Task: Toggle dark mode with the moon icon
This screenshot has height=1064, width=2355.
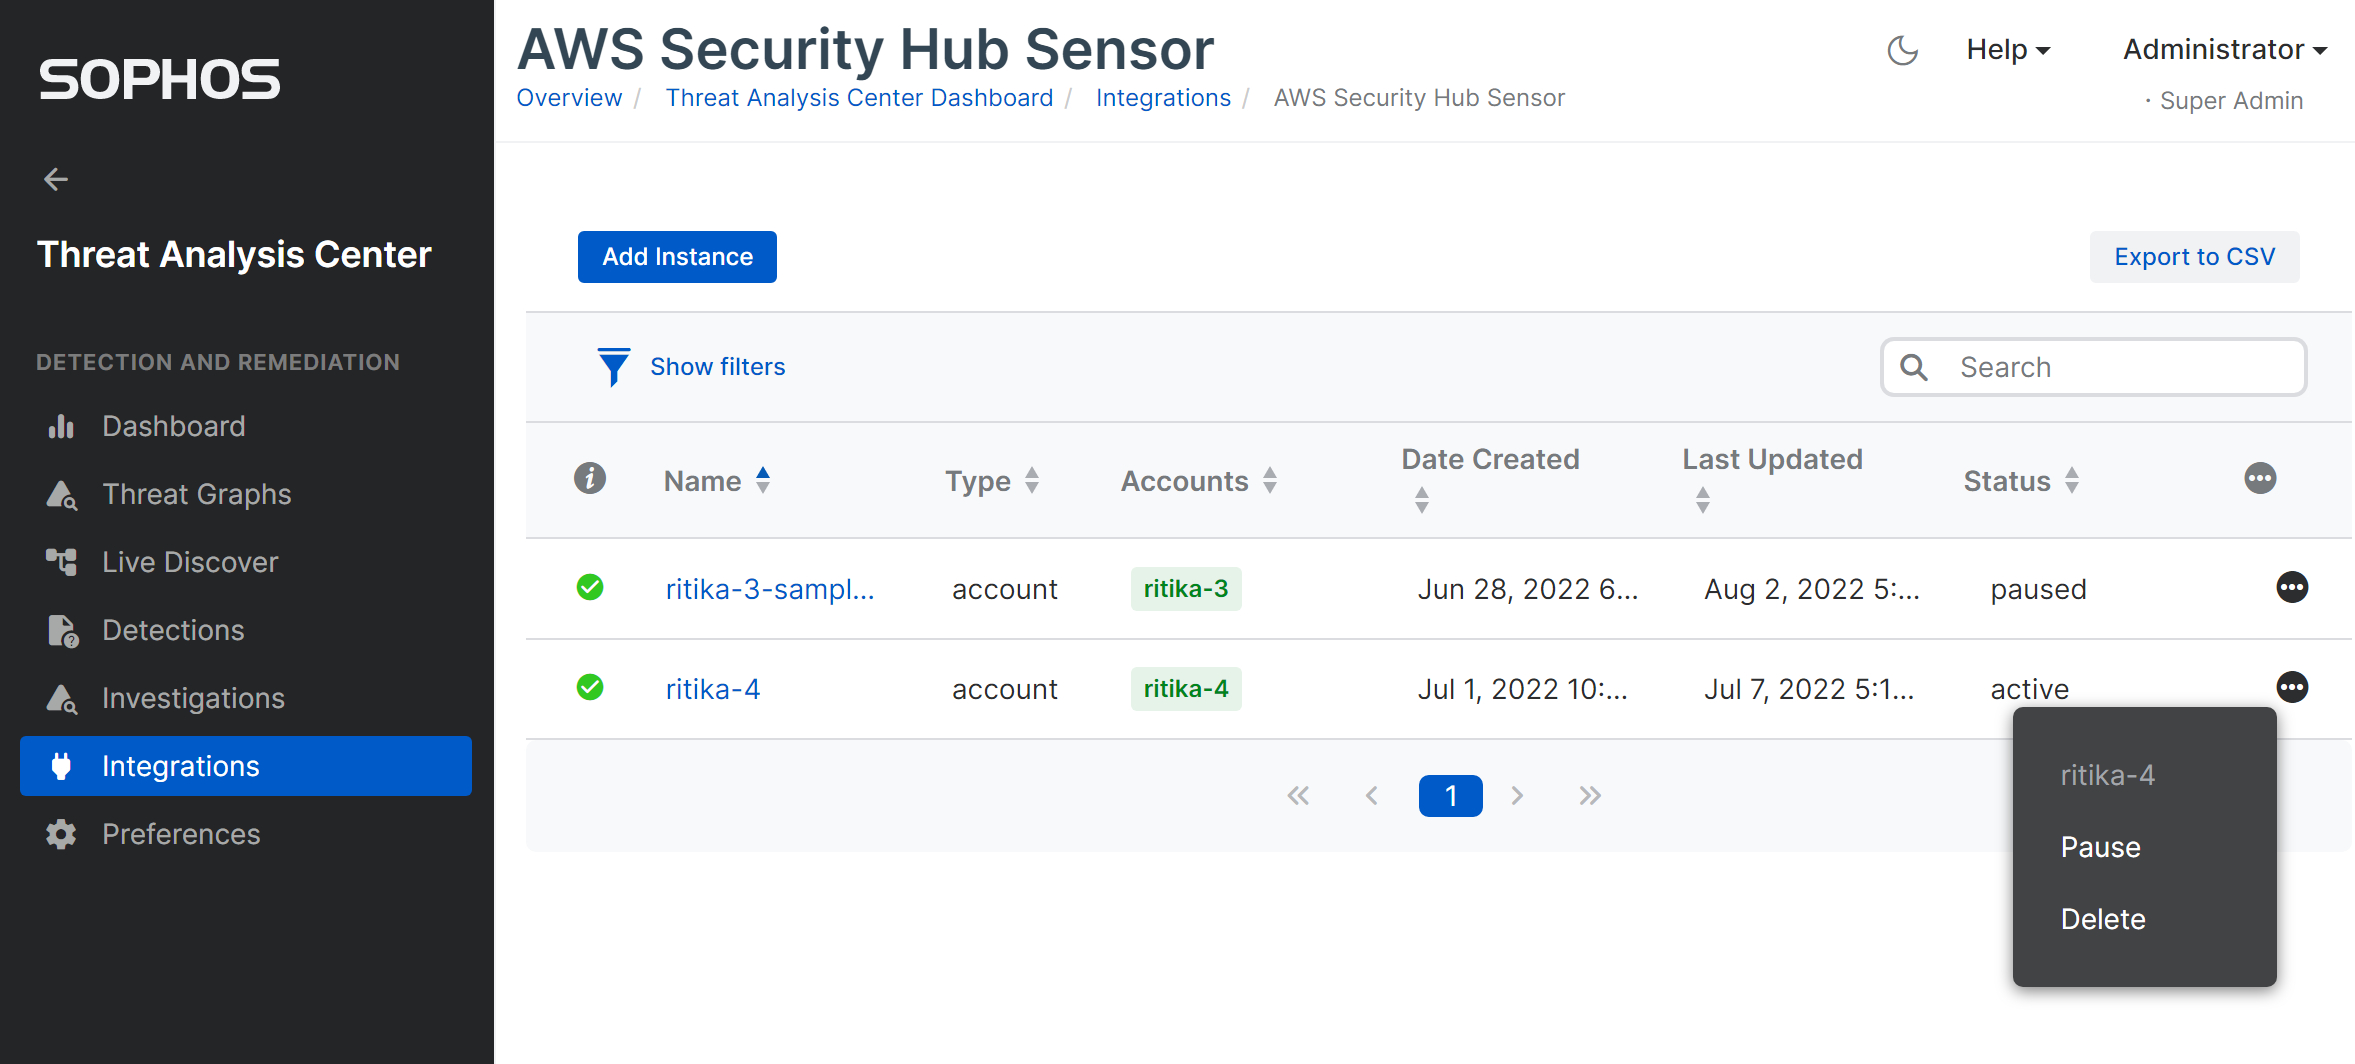Action: pyautogui.click(x=1901, y=50)
